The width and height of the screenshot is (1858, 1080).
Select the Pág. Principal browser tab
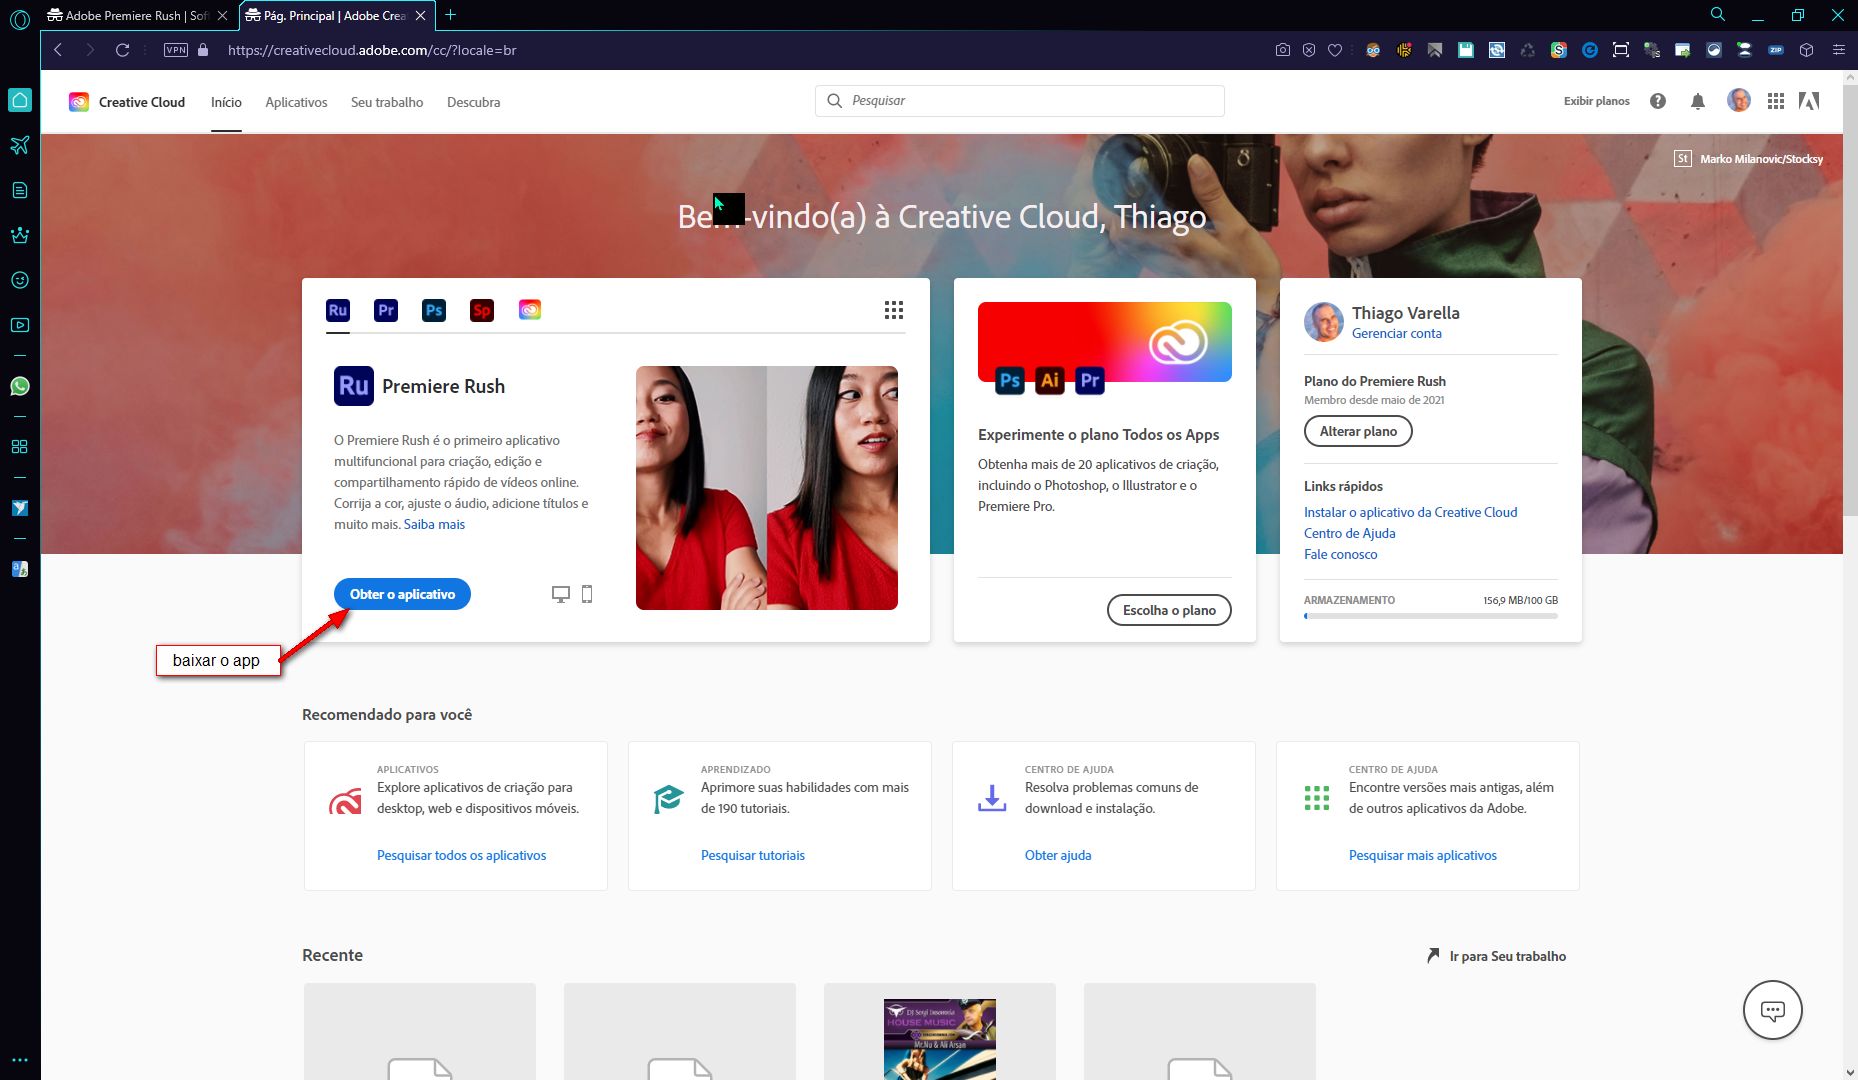(336, 16)
